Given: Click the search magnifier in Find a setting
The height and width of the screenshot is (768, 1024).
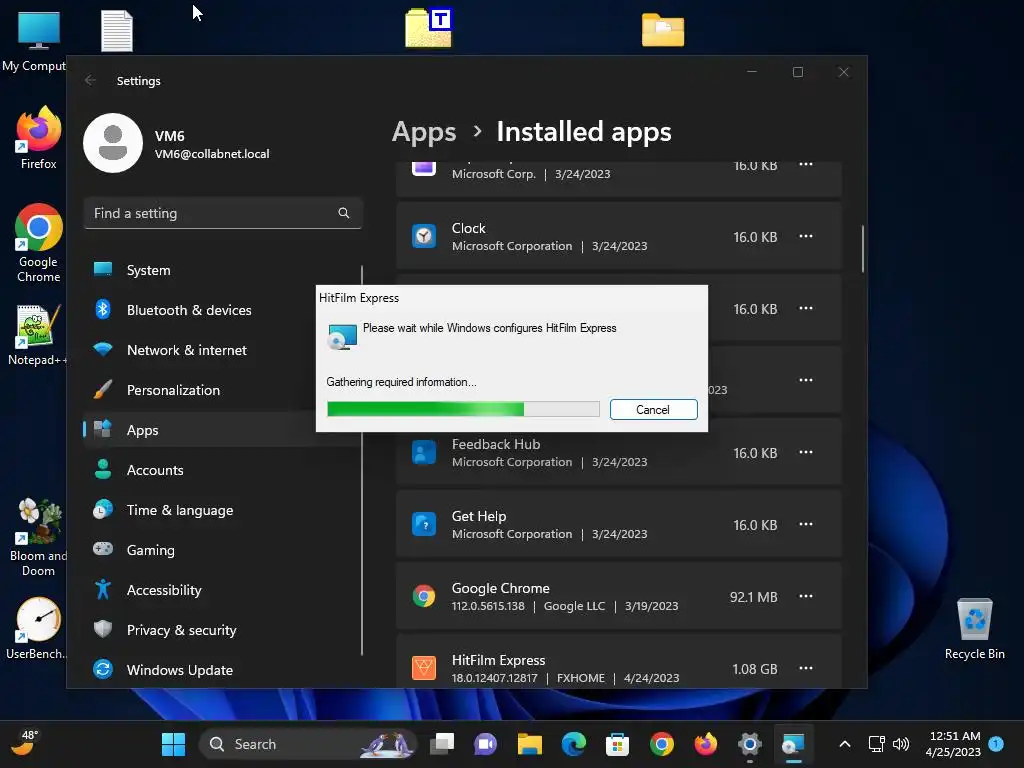Looking at the screenshot, I should pyautogui.click(x=344, y=213).
